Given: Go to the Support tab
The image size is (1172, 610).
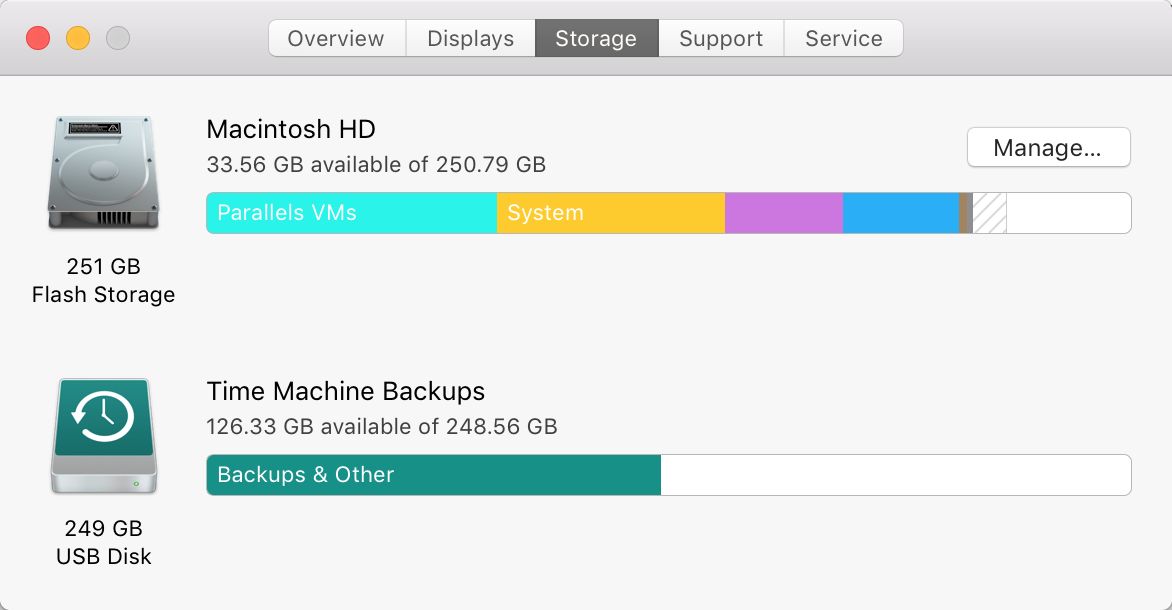Looking at the screenshot, I should pos(721,38).
